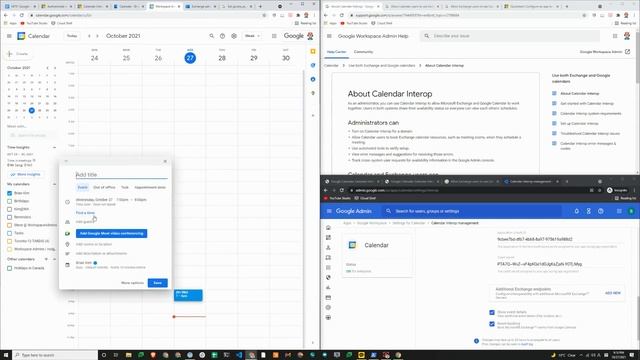Open the Google Calendar main menu hamburger
This screenshot has height=360, width=640.
coord(9,36)
